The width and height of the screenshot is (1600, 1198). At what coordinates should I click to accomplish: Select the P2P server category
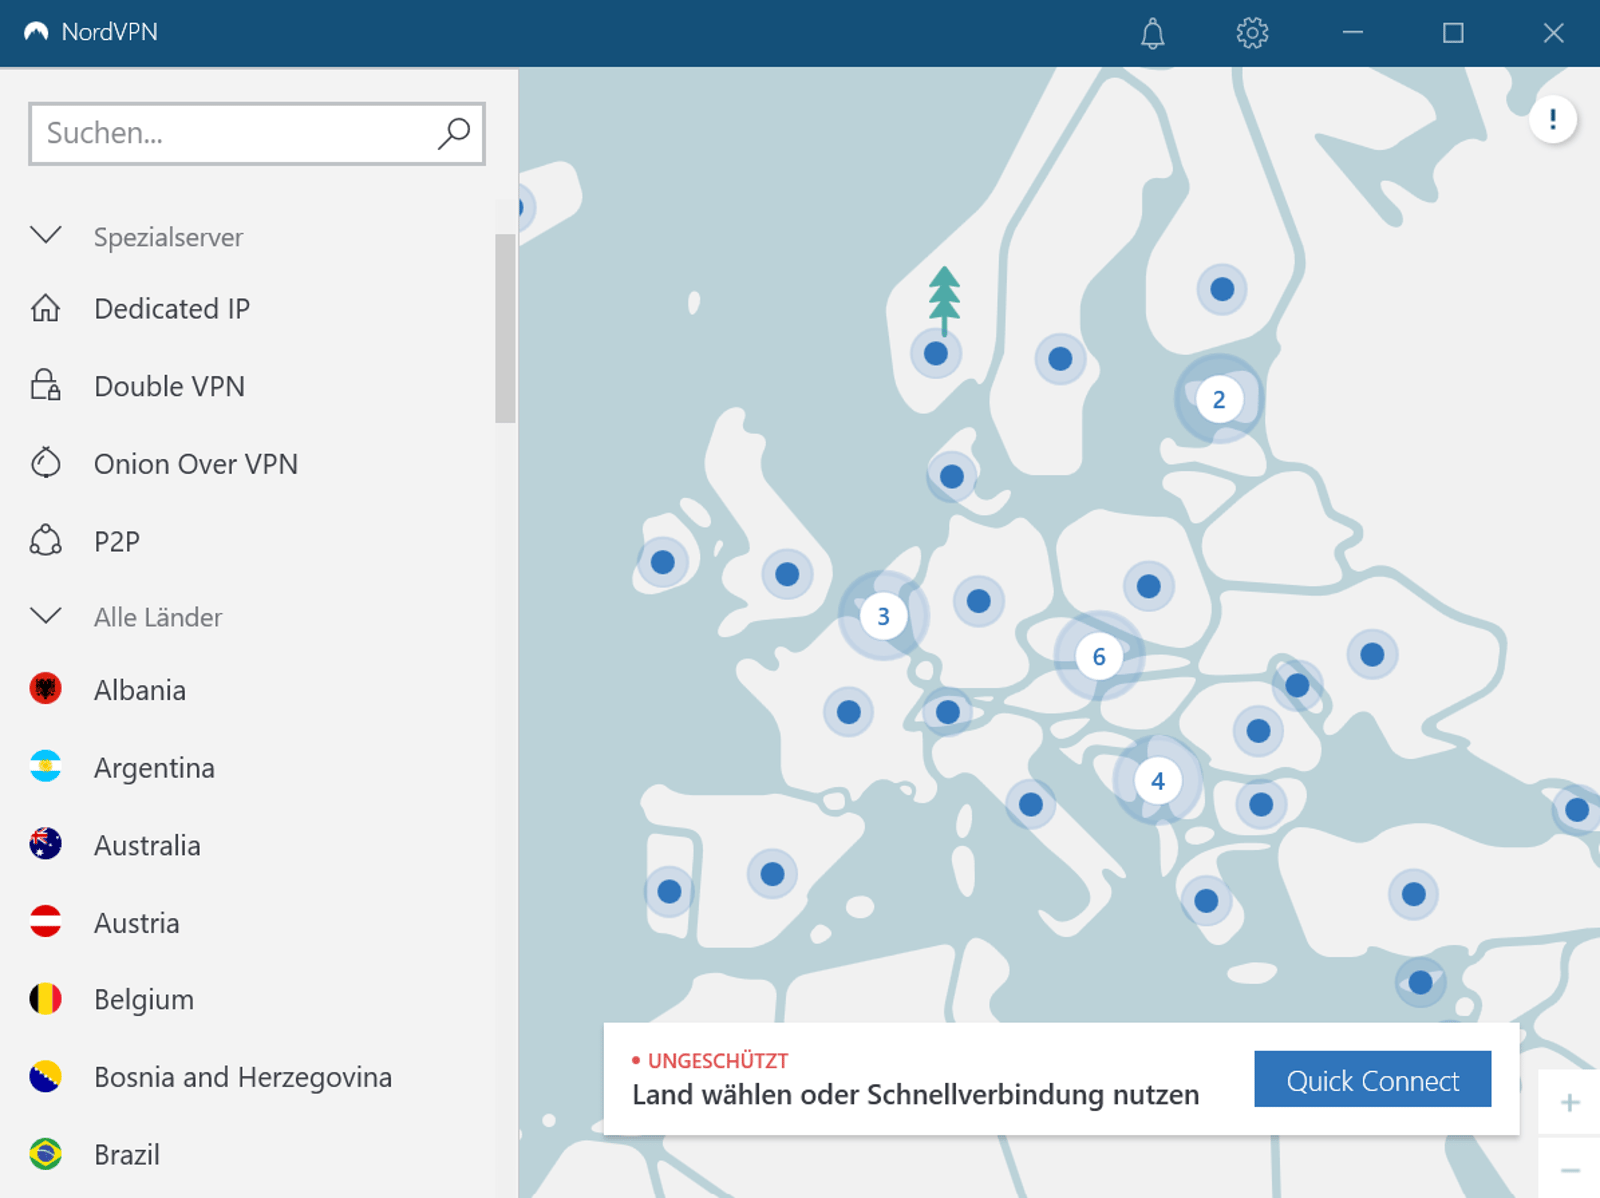point(115,541)
